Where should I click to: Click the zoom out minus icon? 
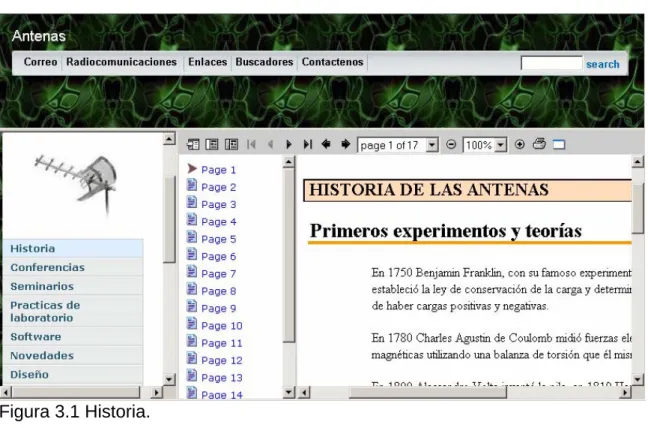pyautogui.click(x=451, y=145)
